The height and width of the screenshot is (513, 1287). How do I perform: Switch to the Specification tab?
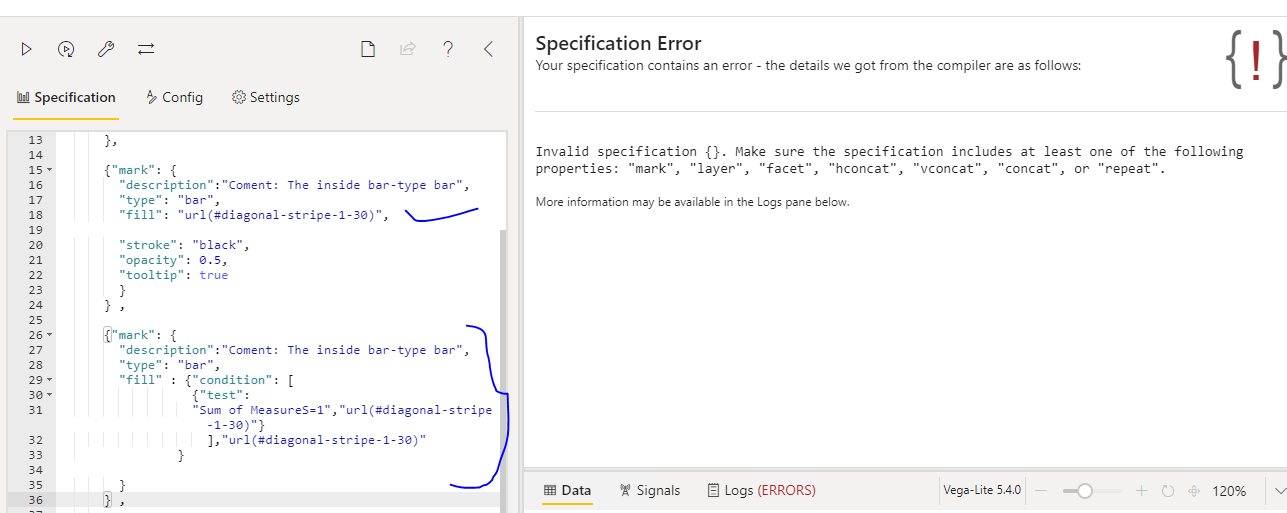pyautogui.click(x=66, y=97)
